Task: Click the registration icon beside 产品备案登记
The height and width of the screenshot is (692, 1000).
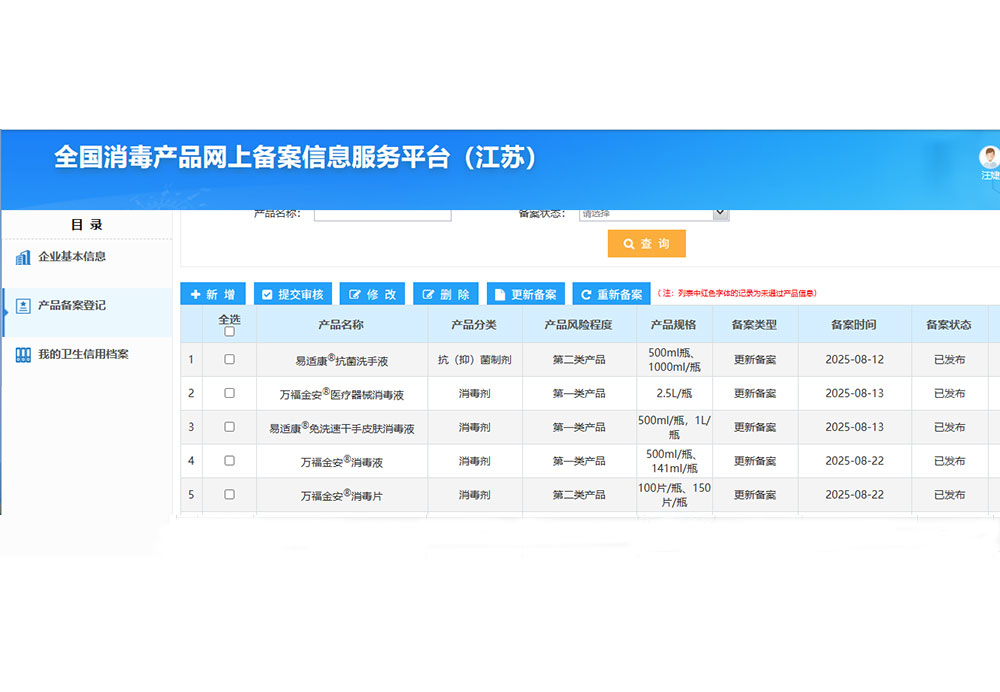Action: tap(22, 307)
